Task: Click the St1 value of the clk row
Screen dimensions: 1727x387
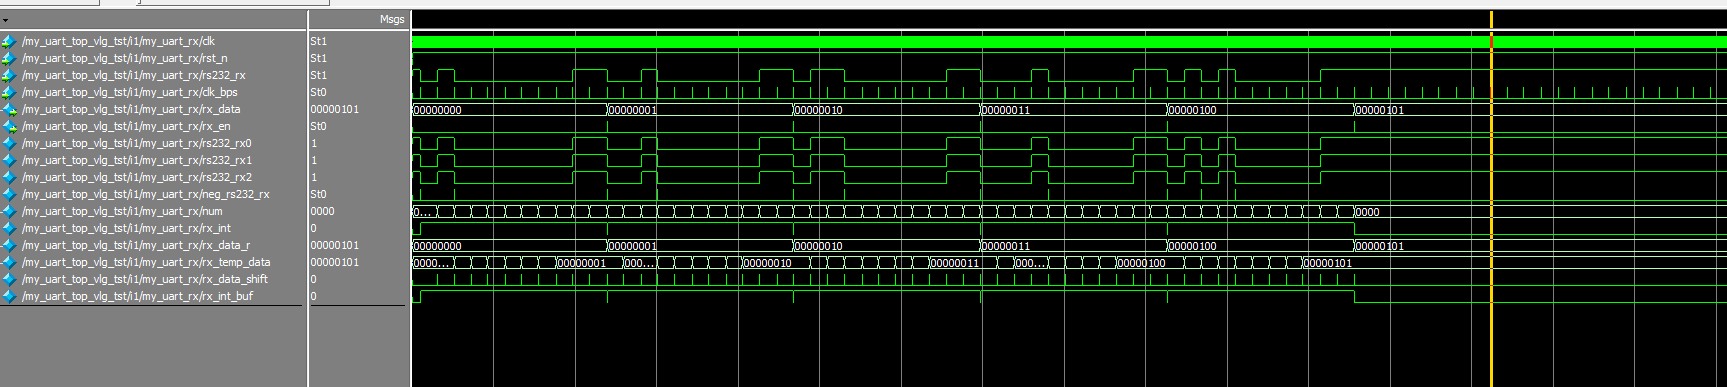Action: 318,41
